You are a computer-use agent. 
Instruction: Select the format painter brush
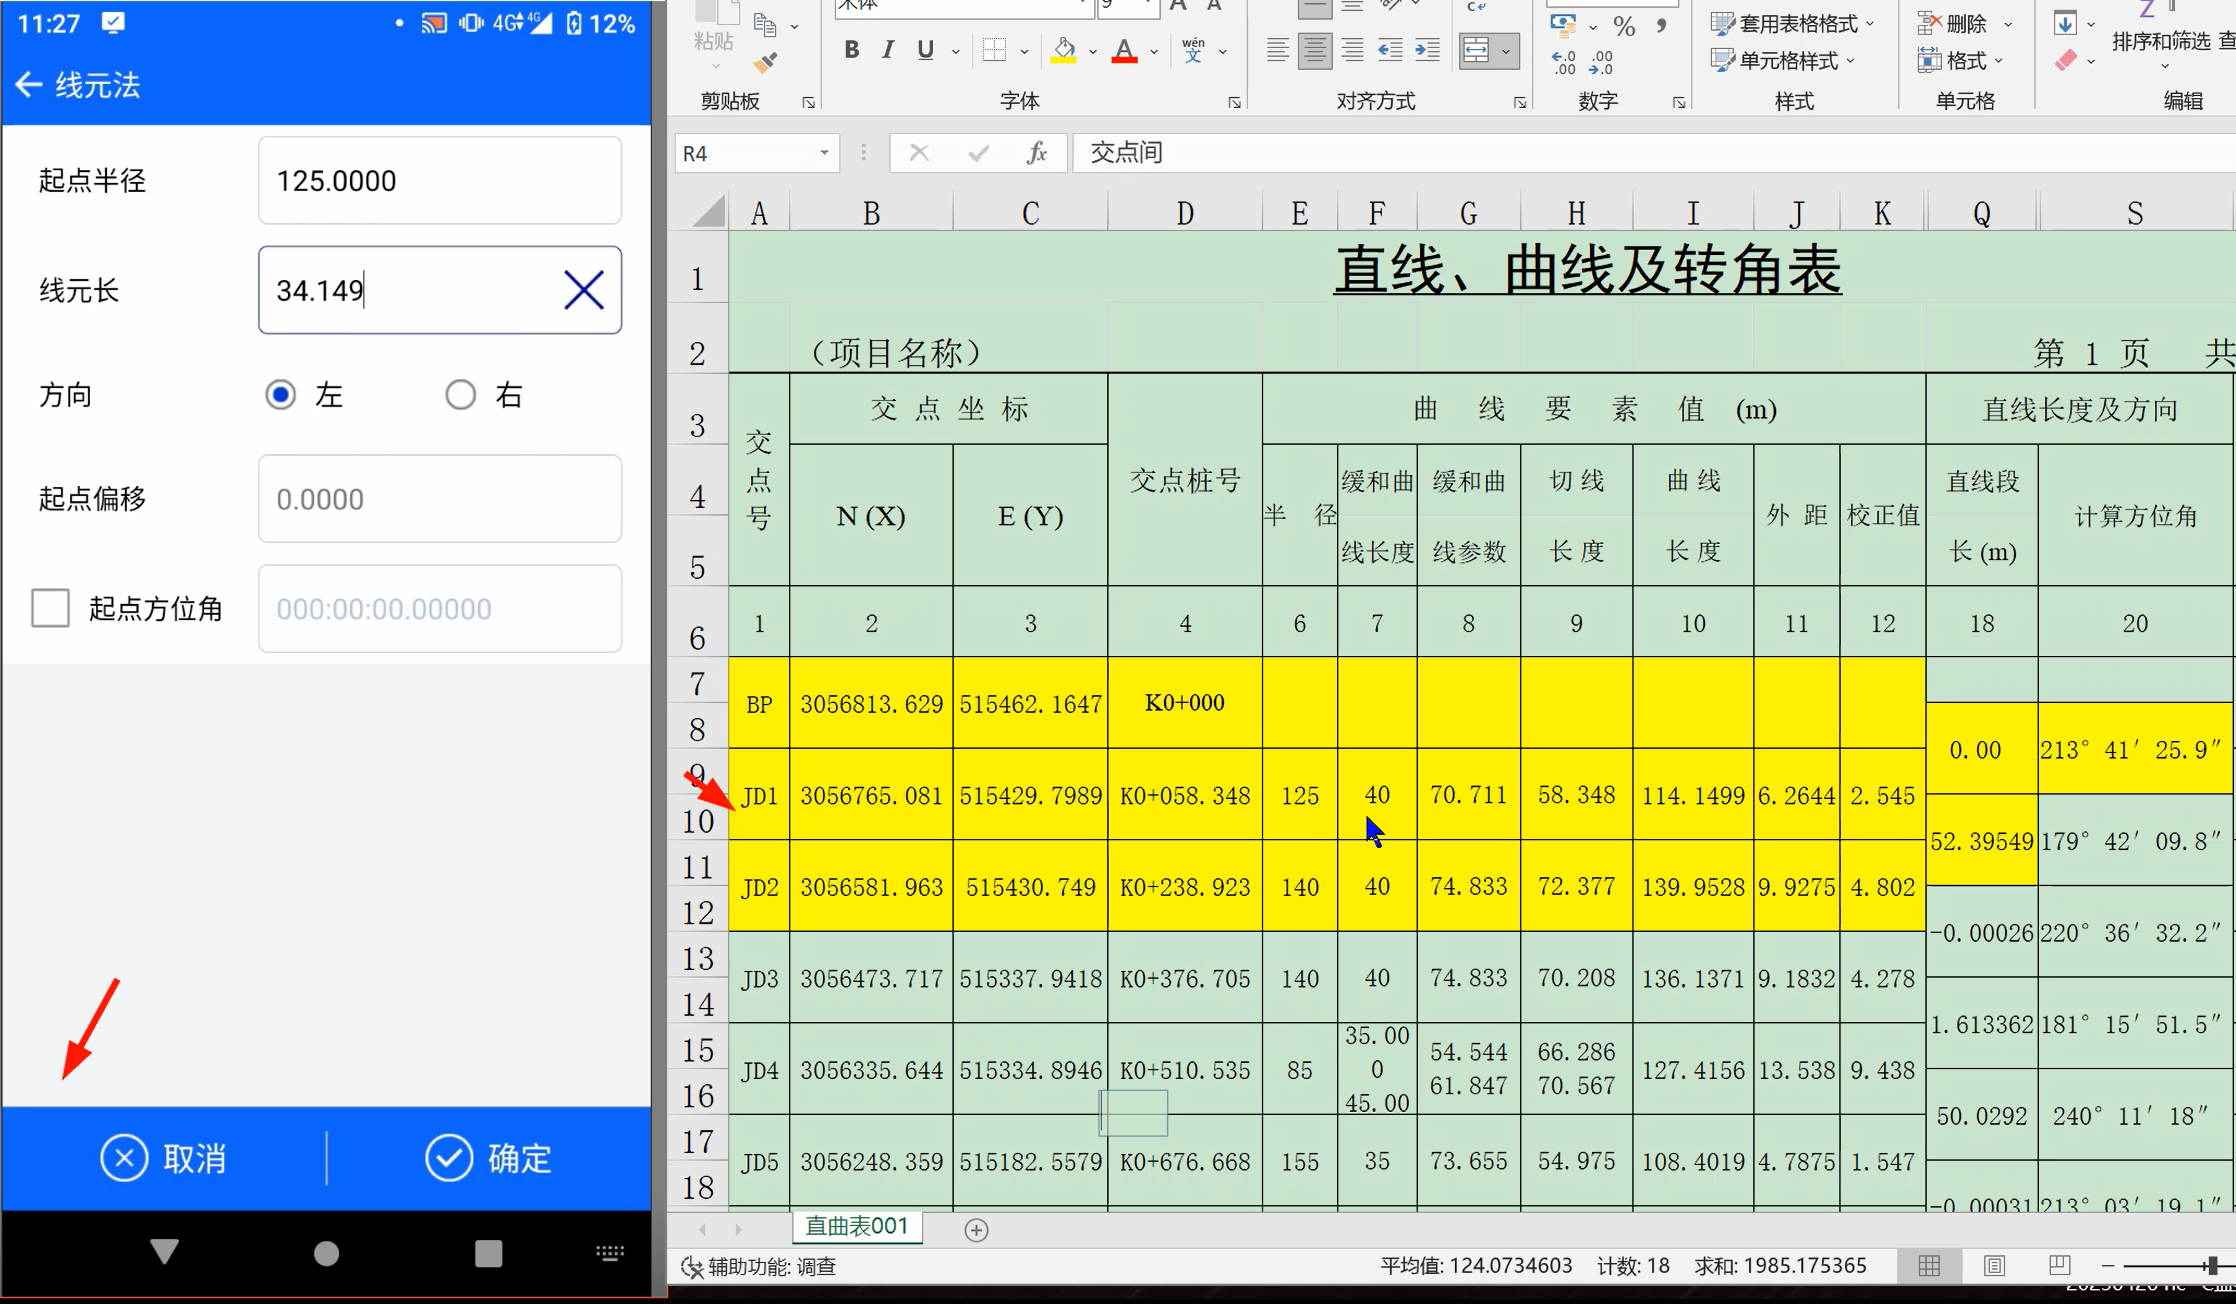coord(765,64)
